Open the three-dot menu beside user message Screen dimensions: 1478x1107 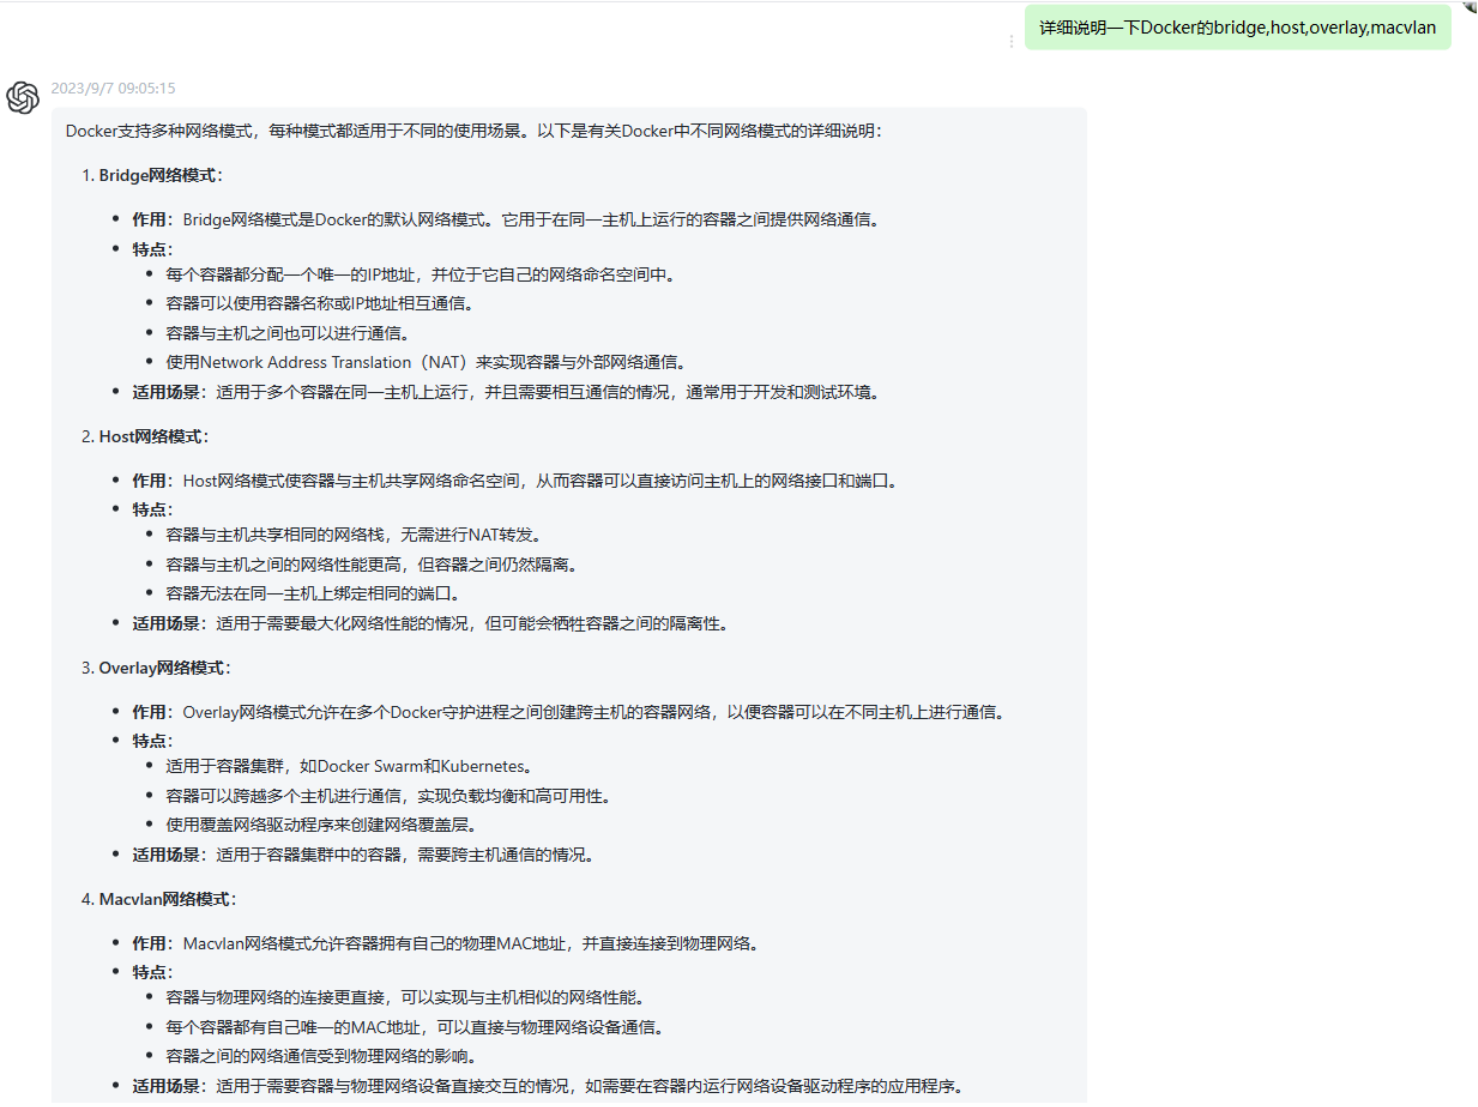[1011, 41]
